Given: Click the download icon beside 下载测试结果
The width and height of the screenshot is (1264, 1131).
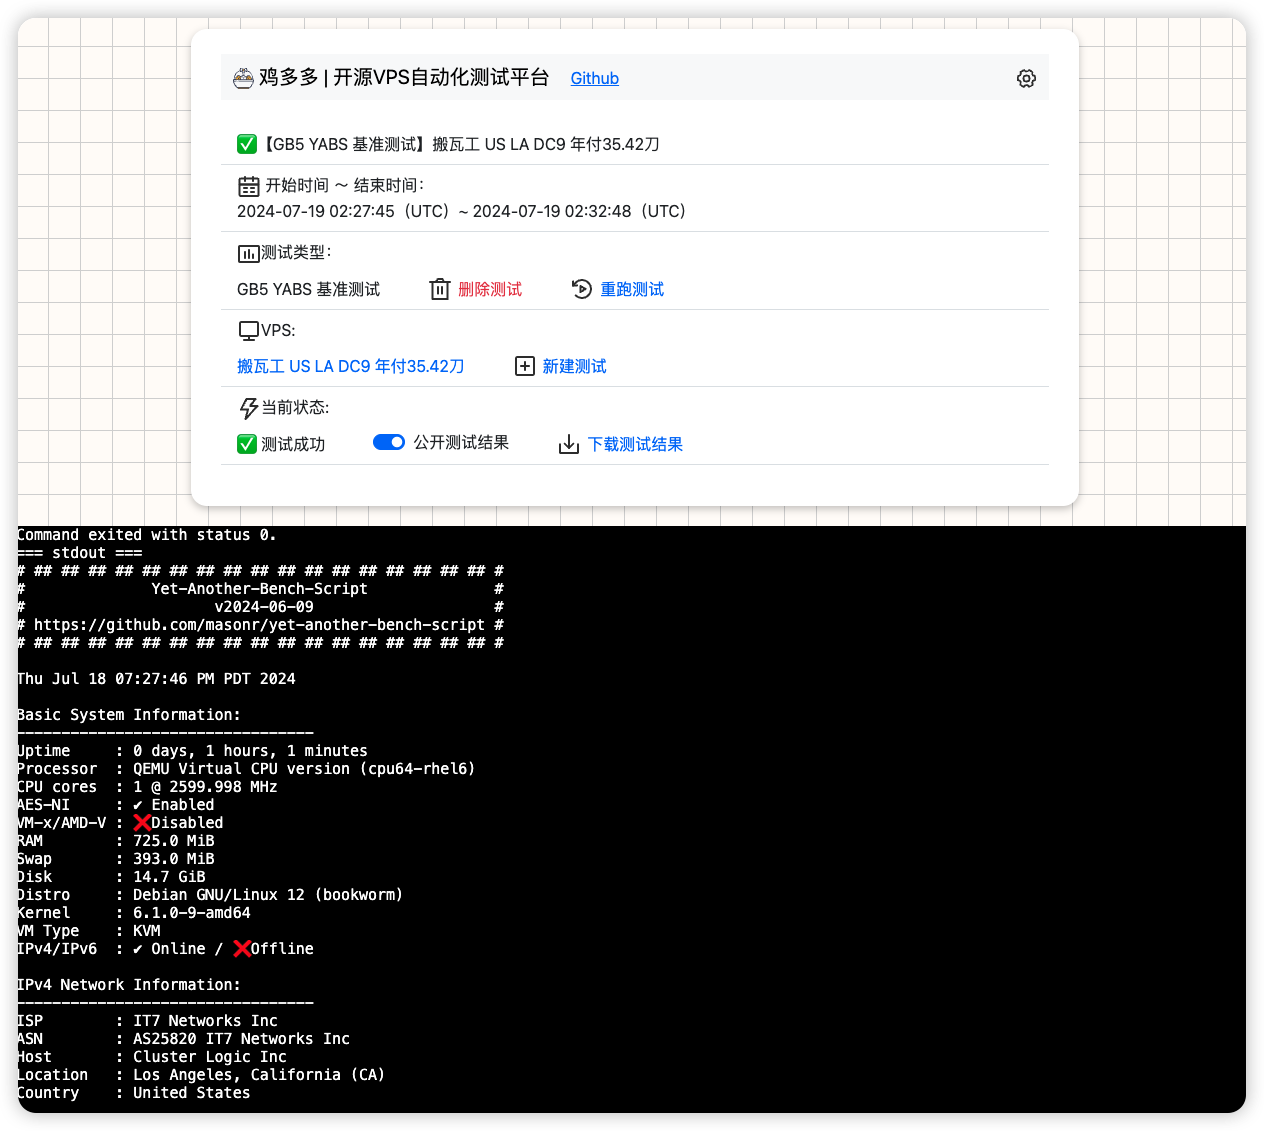Looking at the screenshot, I should click(568, 444).
